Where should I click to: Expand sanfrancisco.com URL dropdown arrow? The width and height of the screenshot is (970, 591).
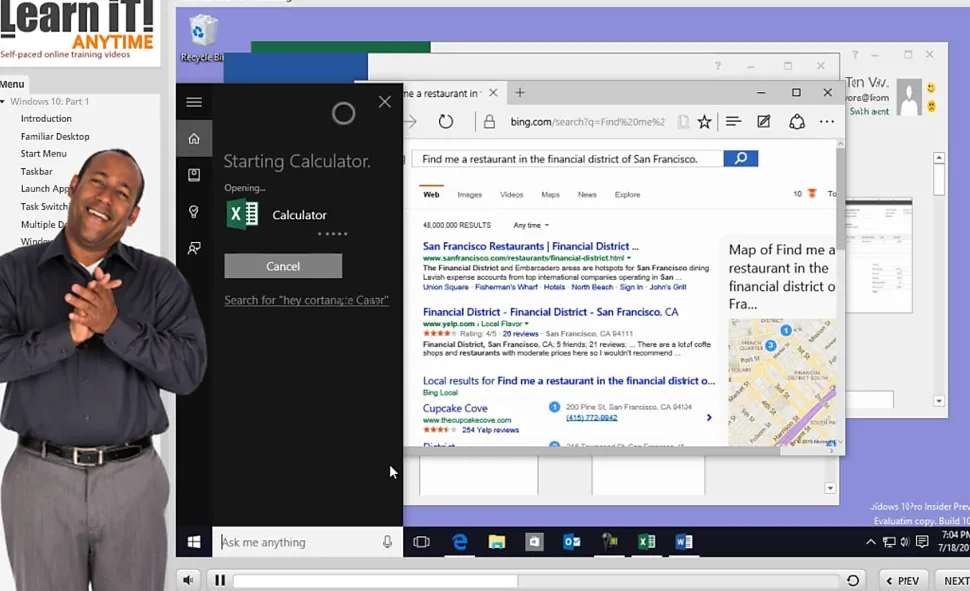(629, 257)
